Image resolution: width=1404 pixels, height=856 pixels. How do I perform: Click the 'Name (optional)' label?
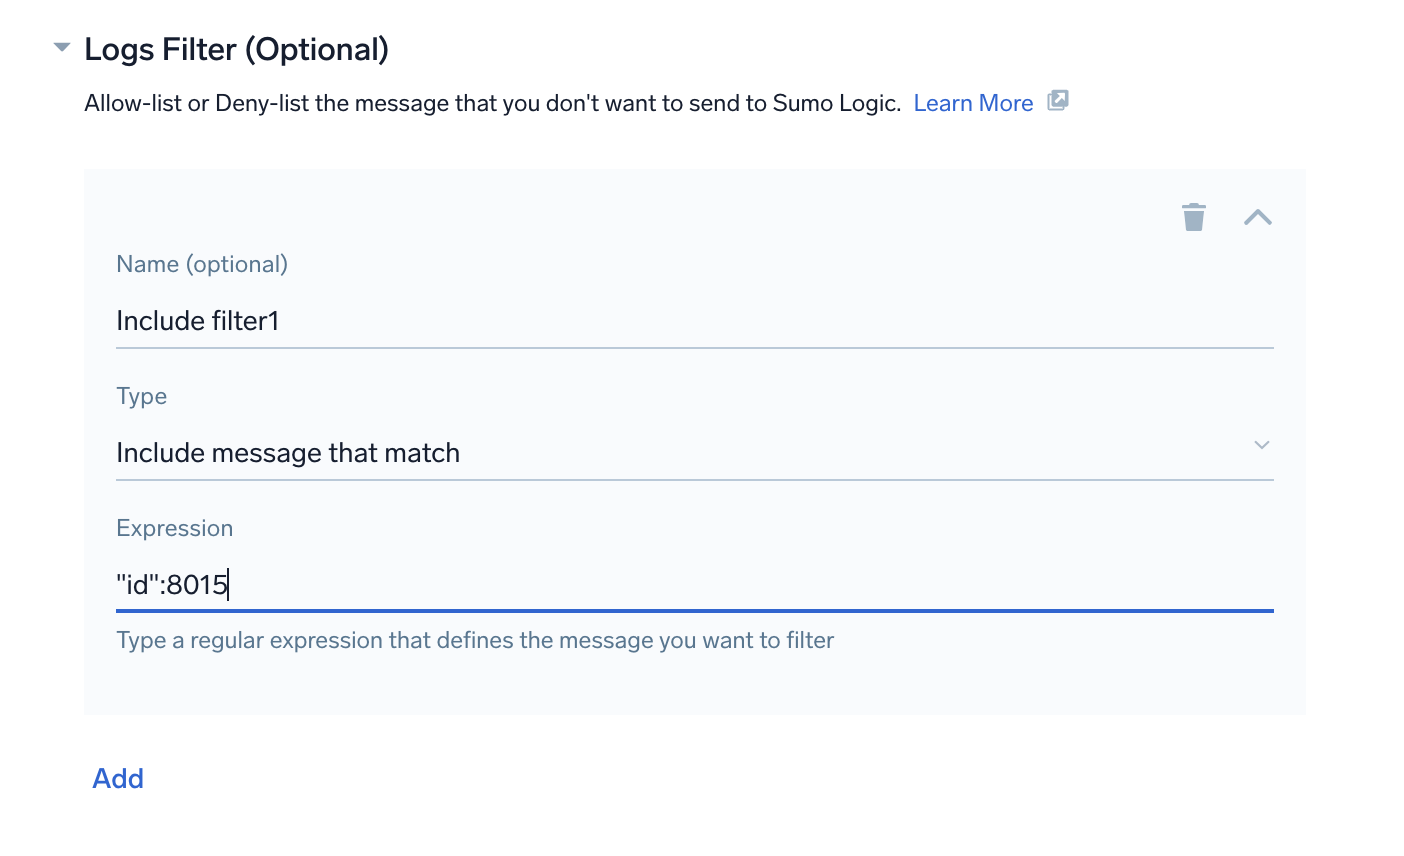pos(202,264)
